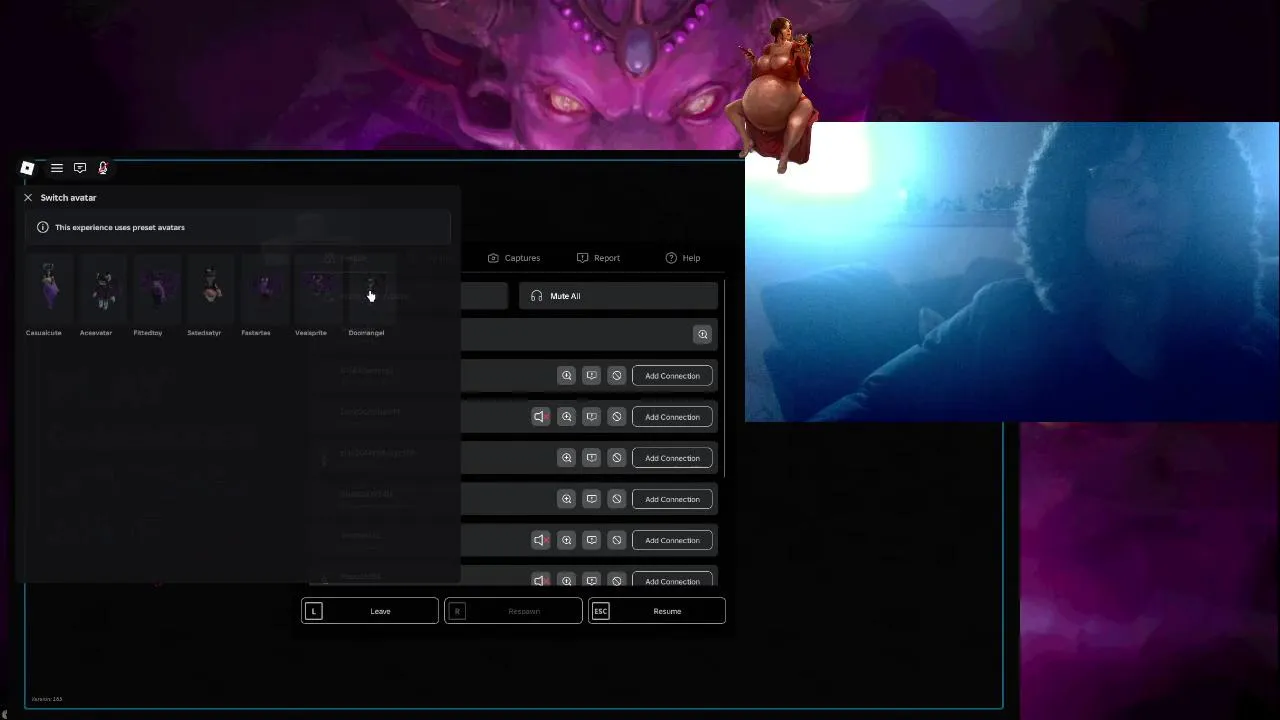
Task: Switch to the Report tab
Action: click(x=598, y=258)
